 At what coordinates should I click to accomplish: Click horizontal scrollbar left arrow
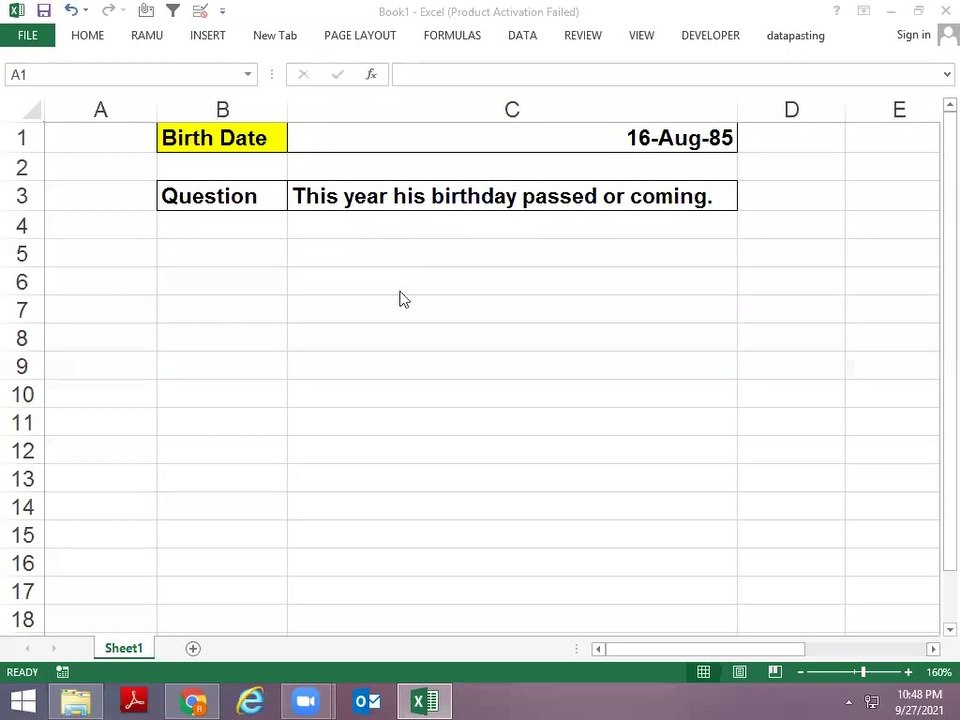(599, 648)
